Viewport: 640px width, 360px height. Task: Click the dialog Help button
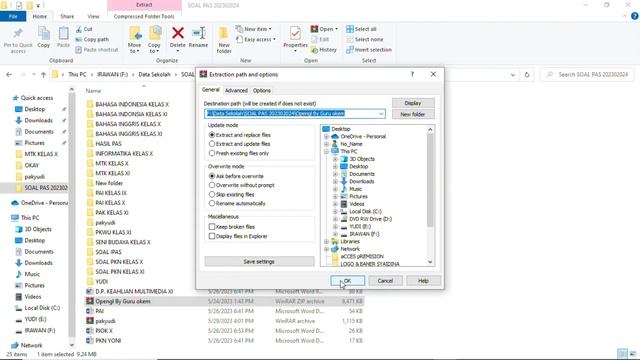coord(423,281)
